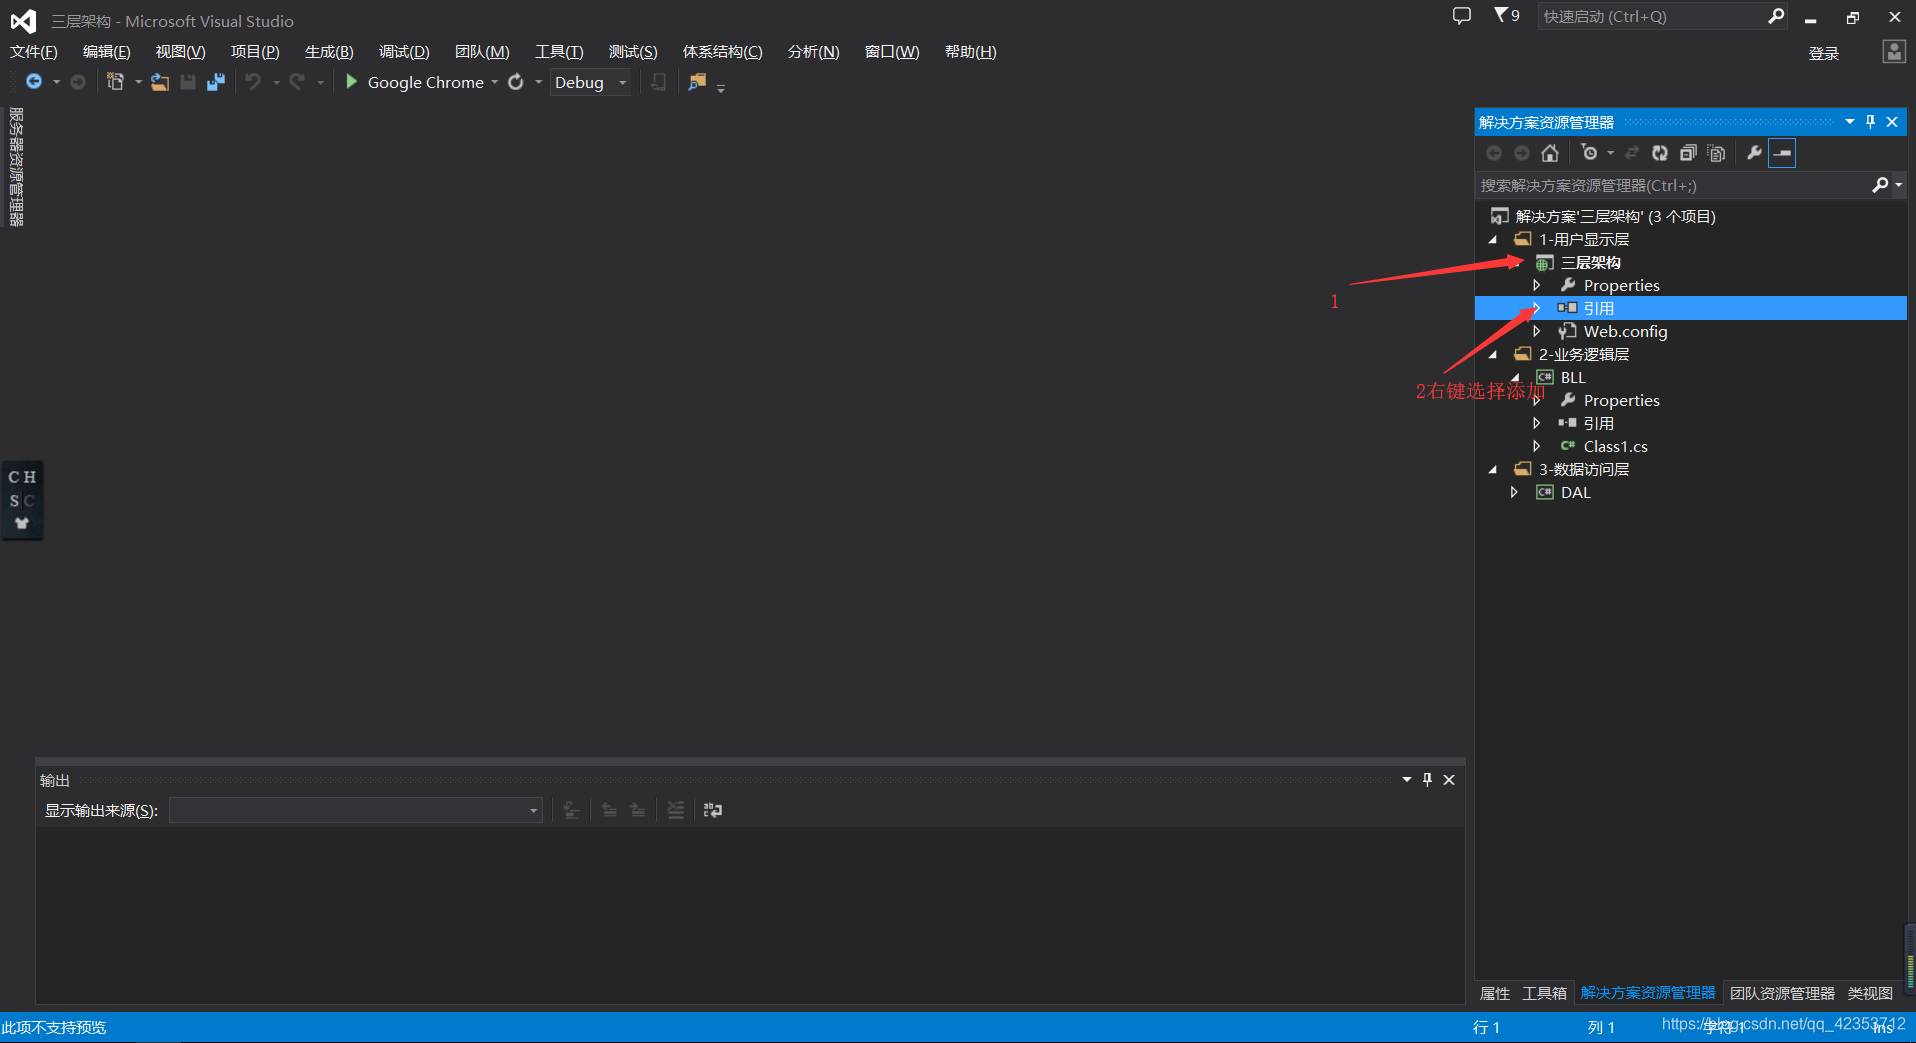Select the 三层架构 web project node
The image size is (1916, 1043).
click(1590, 263)
